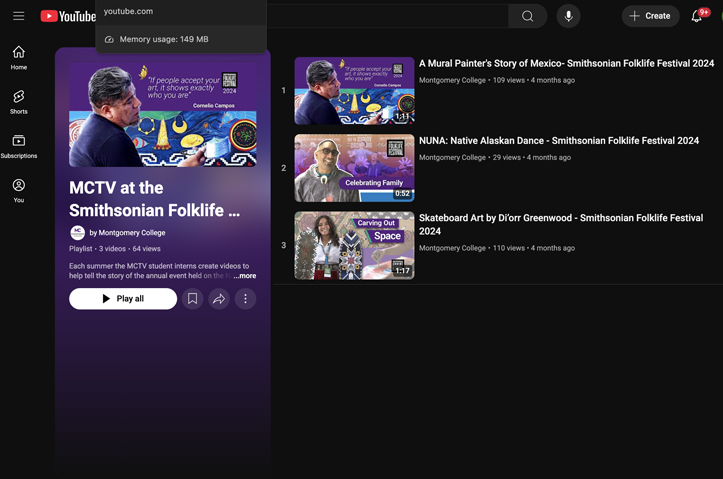Share the playlist via arrow icon
The image size is (723, 479).
pyautogui.click(x=219, y=299)
